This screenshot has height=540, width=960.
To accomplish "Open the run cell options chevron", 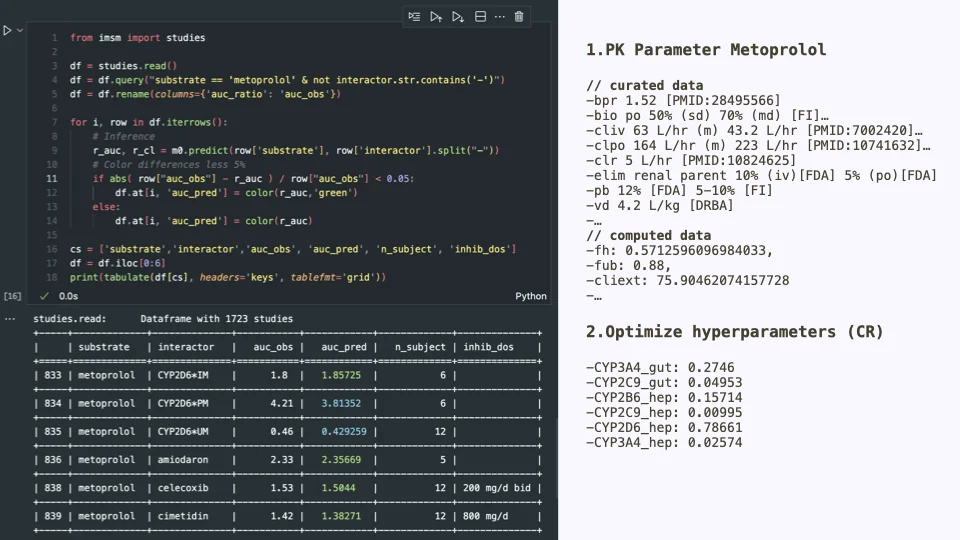I will coord(20,30).
